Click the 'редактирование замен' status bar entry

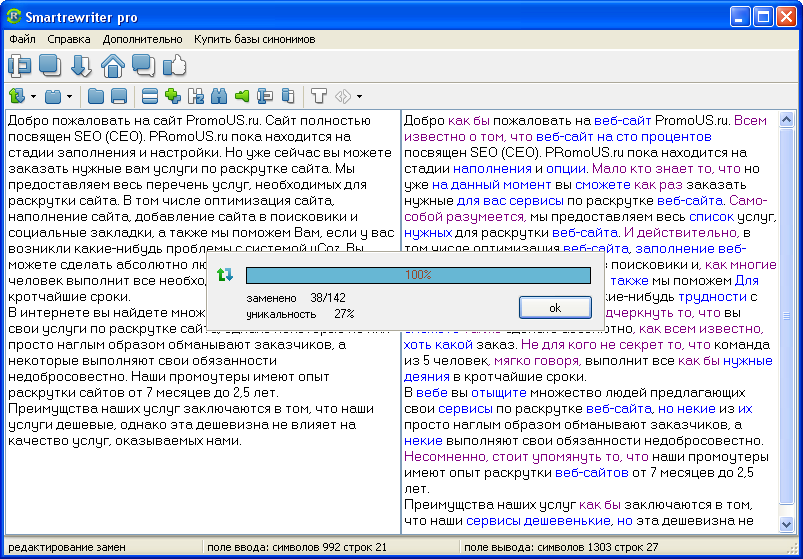pyautogui.click(x=66, y=547)
